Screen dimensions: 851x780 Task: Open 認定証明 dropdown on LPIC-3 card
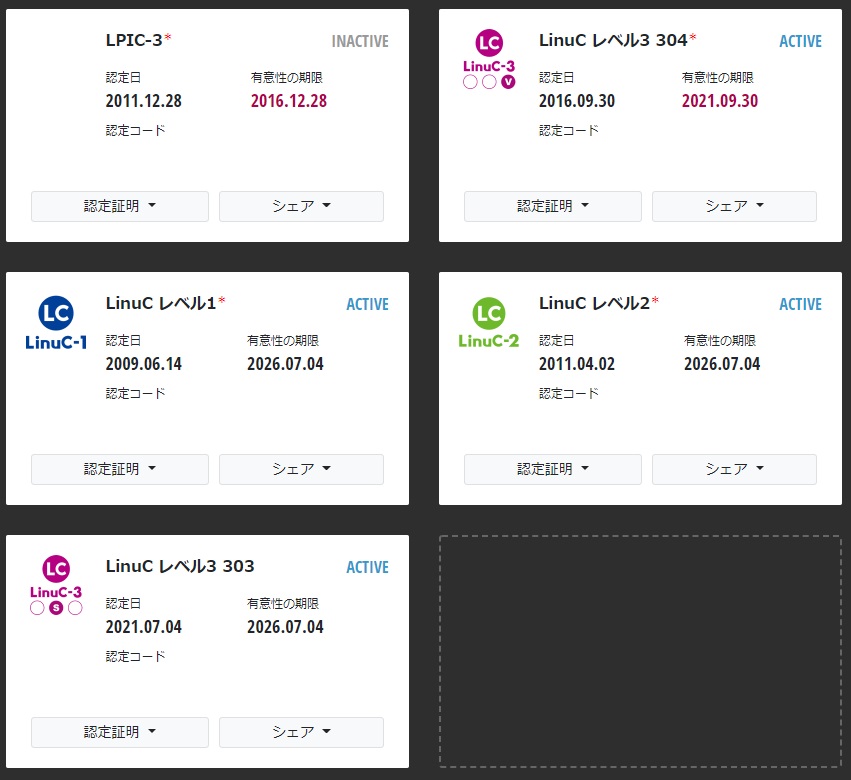(120, 206)
